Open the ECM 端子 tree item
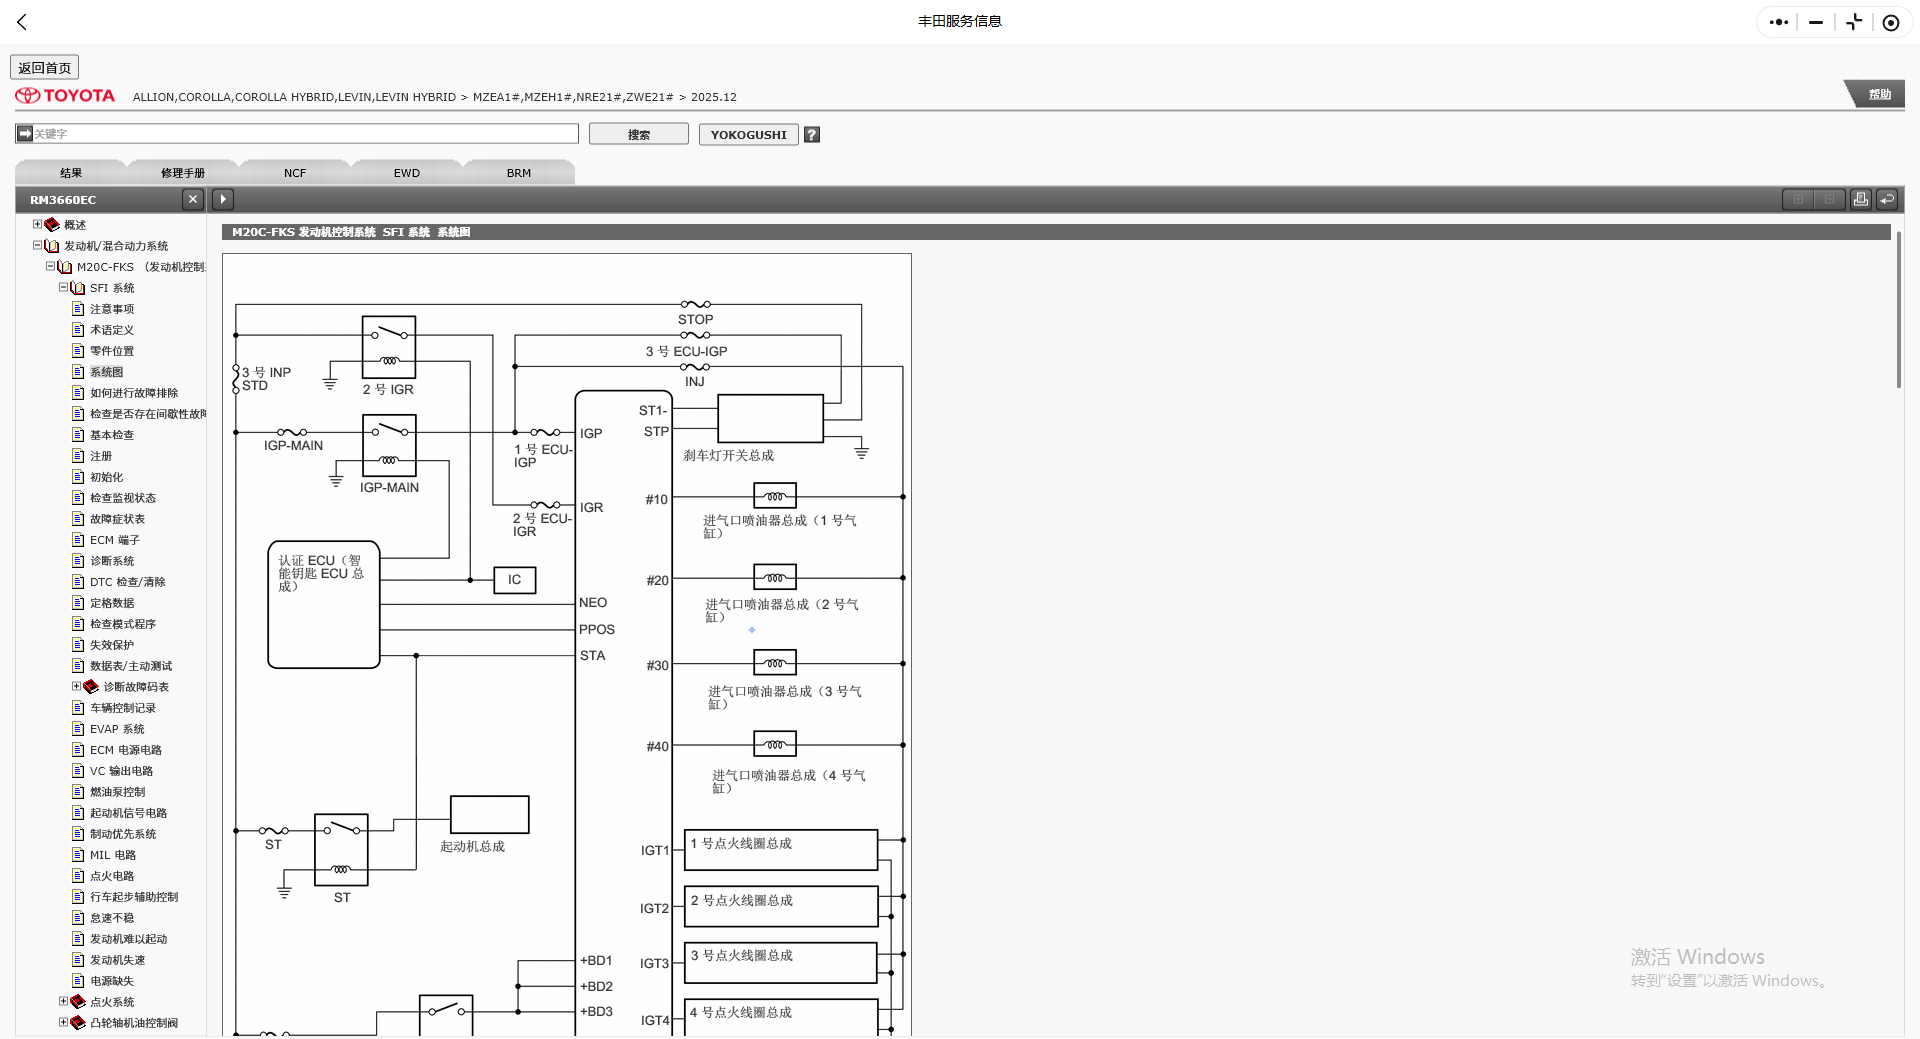Viewport: 1920px width, 1039px height. (115, 540)
